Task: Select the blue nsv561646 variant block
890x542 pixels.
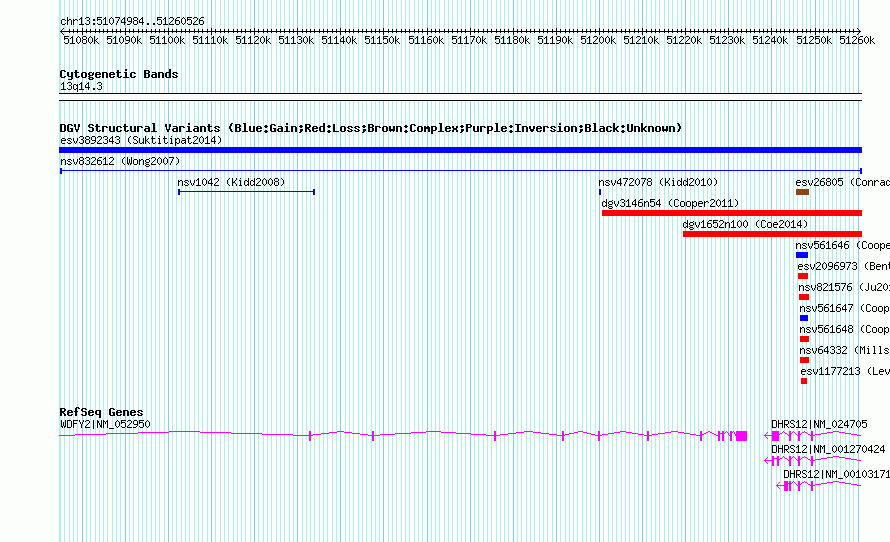Action: pyautogui.click(x=801, y=255)
